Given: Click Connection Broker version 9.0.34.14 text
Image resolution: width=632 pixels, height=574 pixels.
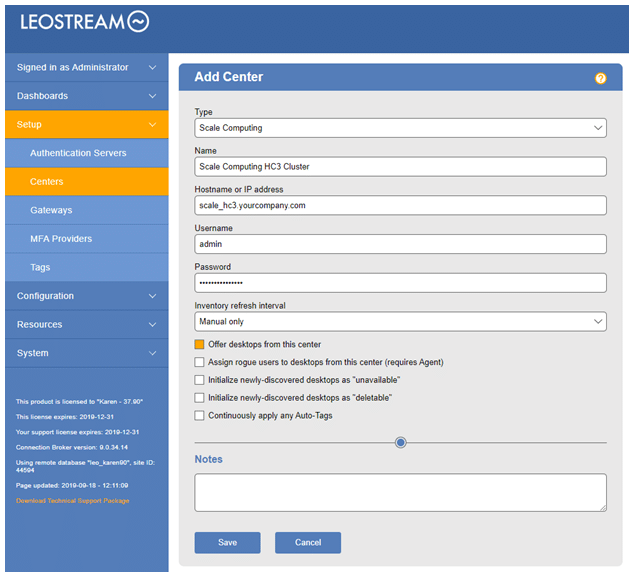Looking at the screenshot, I should (72, 447).
